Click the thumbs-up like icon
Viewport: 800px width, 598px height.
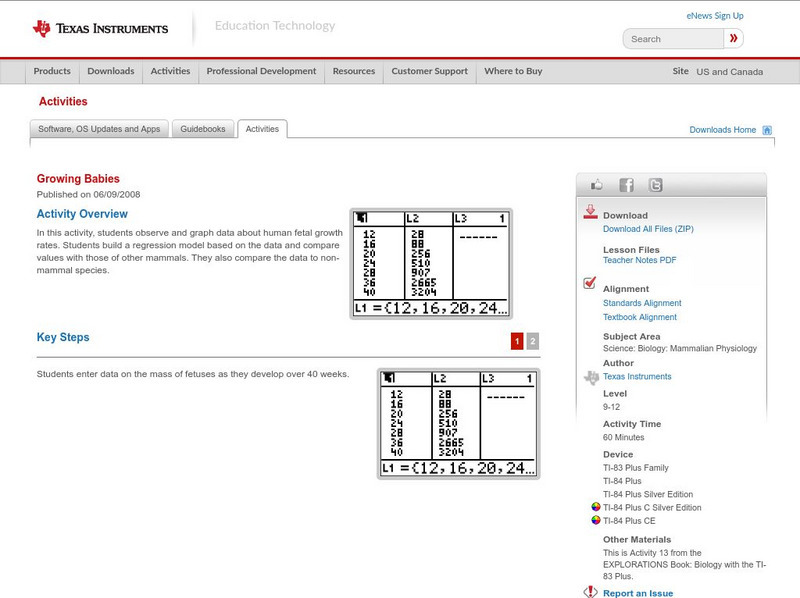pos(596,185)
